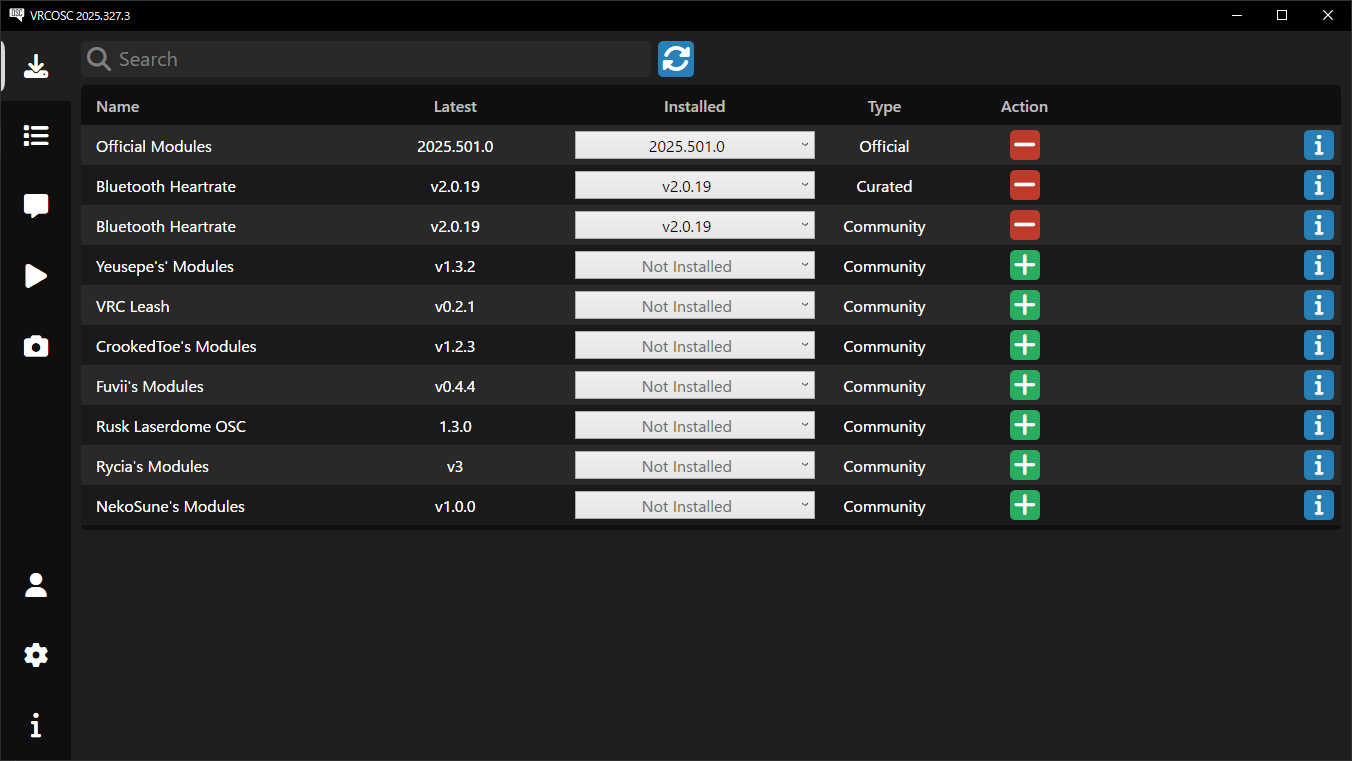Show info for Fuvii's Modules
The image size is (1352, 761).
tap(1318, 385)
